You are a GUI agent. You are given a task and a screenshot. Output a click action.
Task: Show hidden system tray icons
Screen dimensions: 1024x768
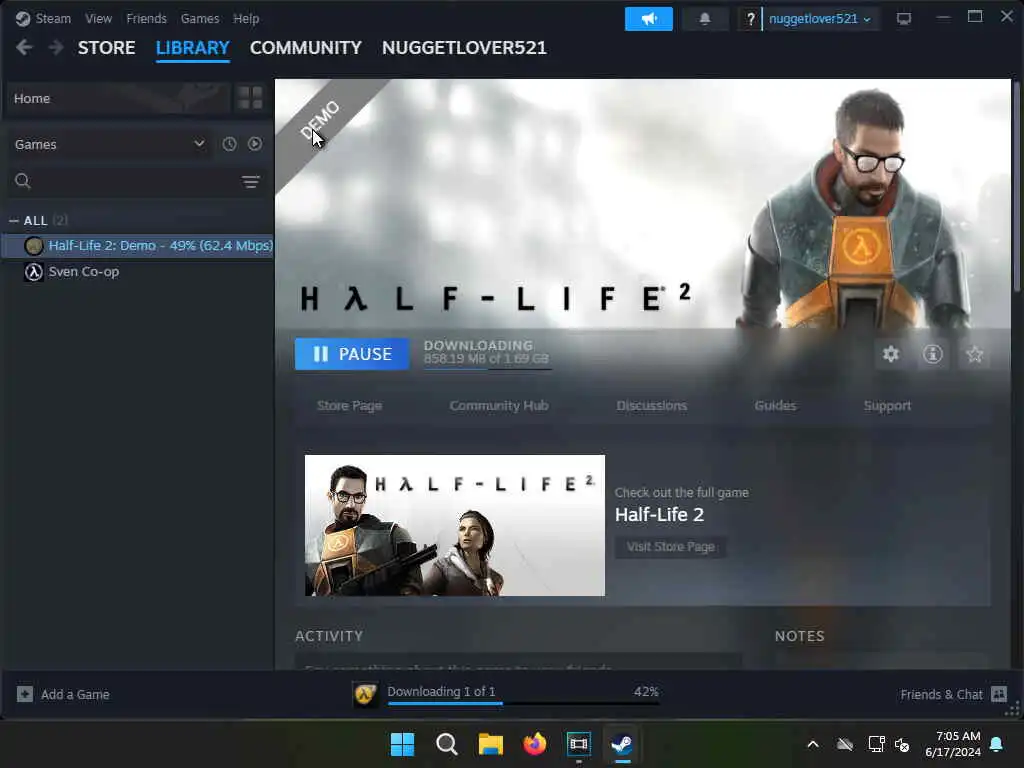click(x=813, y=744)
